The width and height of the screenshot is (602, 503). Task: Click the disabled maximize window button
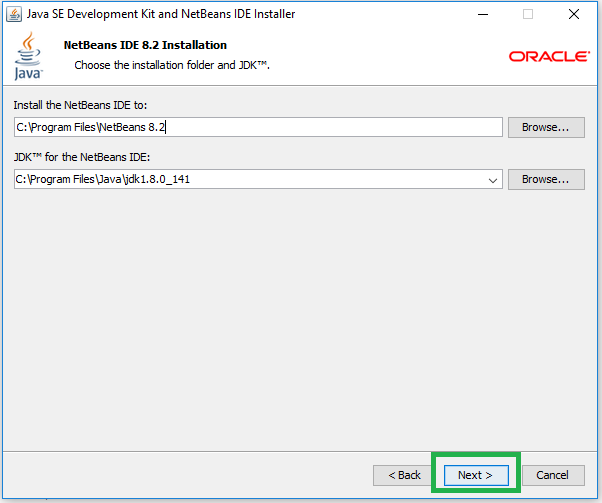click(528, 15)
